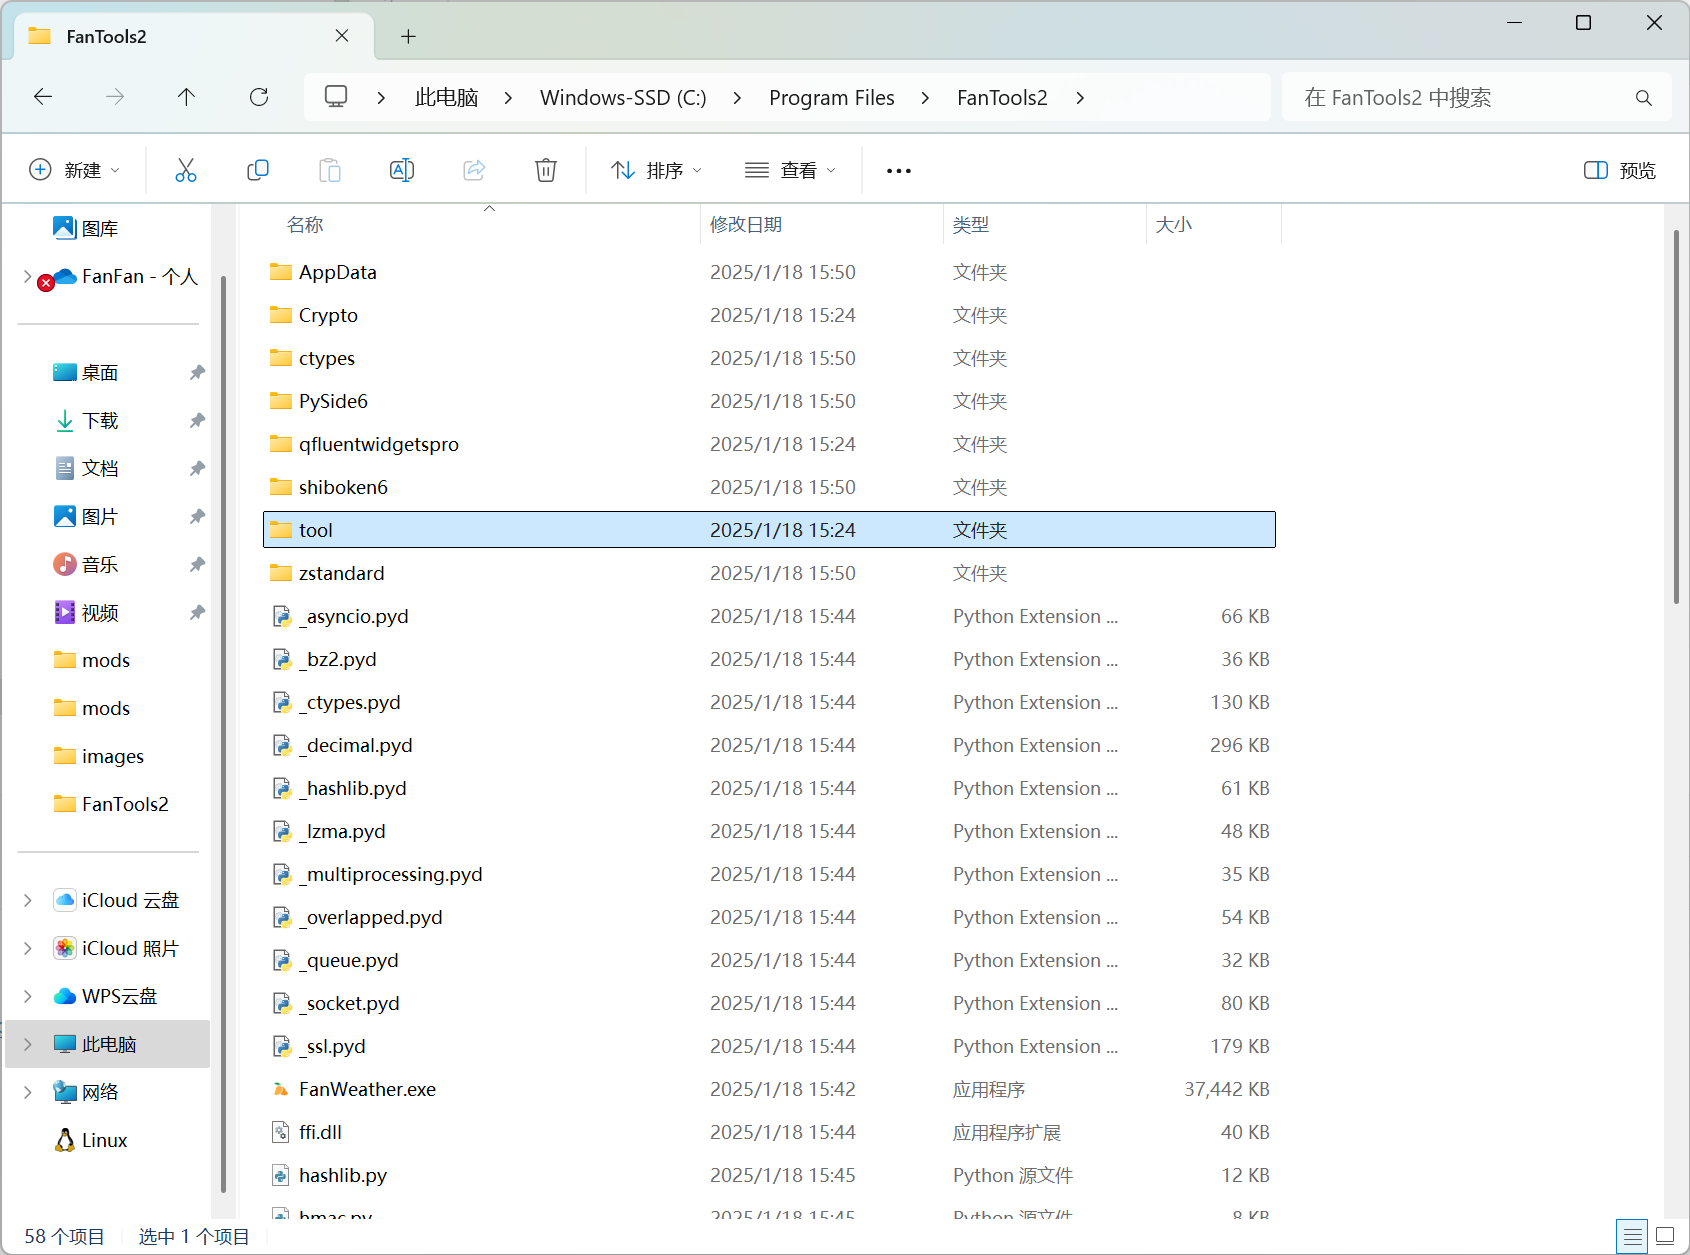Open the Sort (排序) dropdown
The width and height of the screenshot is (1690, 1255).
tap(657, 171)
